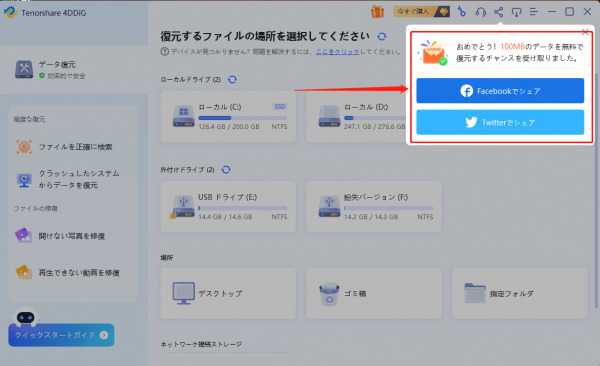The width and height of the screenshot is (600, 366).
Task: Click the F: partition USB icon
Action: click(x=329, y=206)
